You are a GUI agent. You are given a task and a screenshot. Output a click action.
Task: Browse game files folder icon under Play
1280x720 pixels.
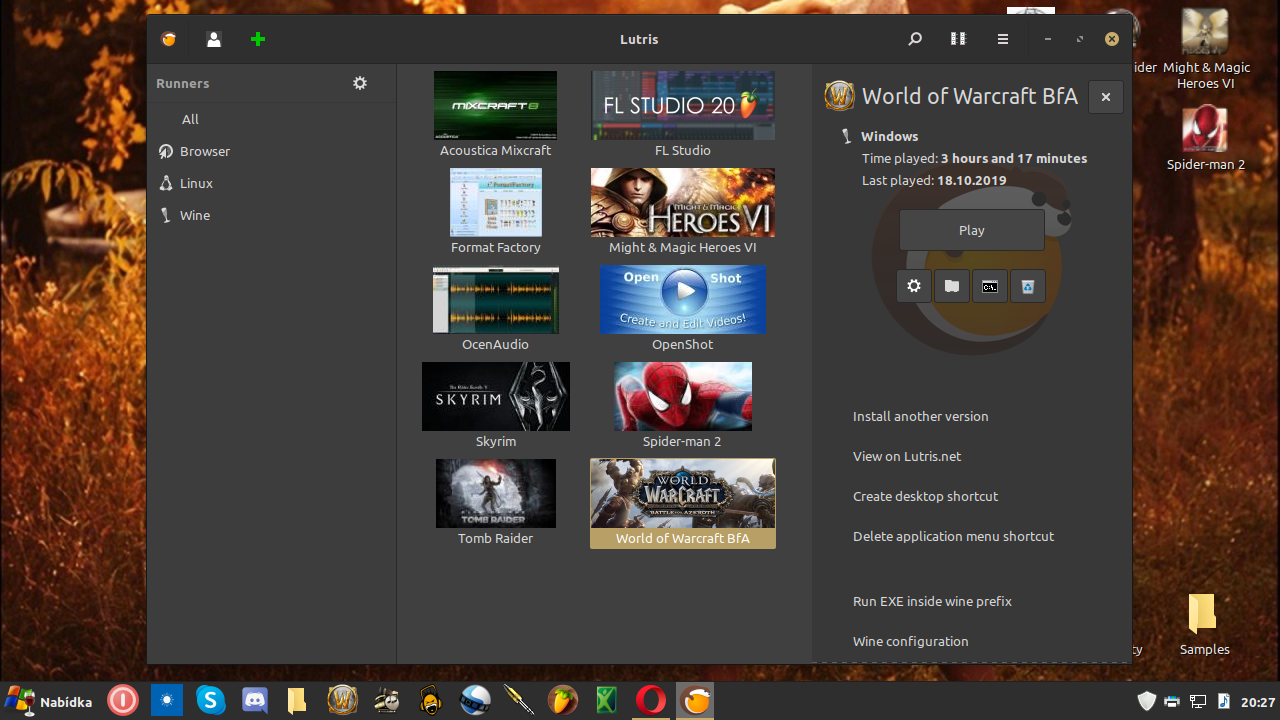click(x=952, y=286)
